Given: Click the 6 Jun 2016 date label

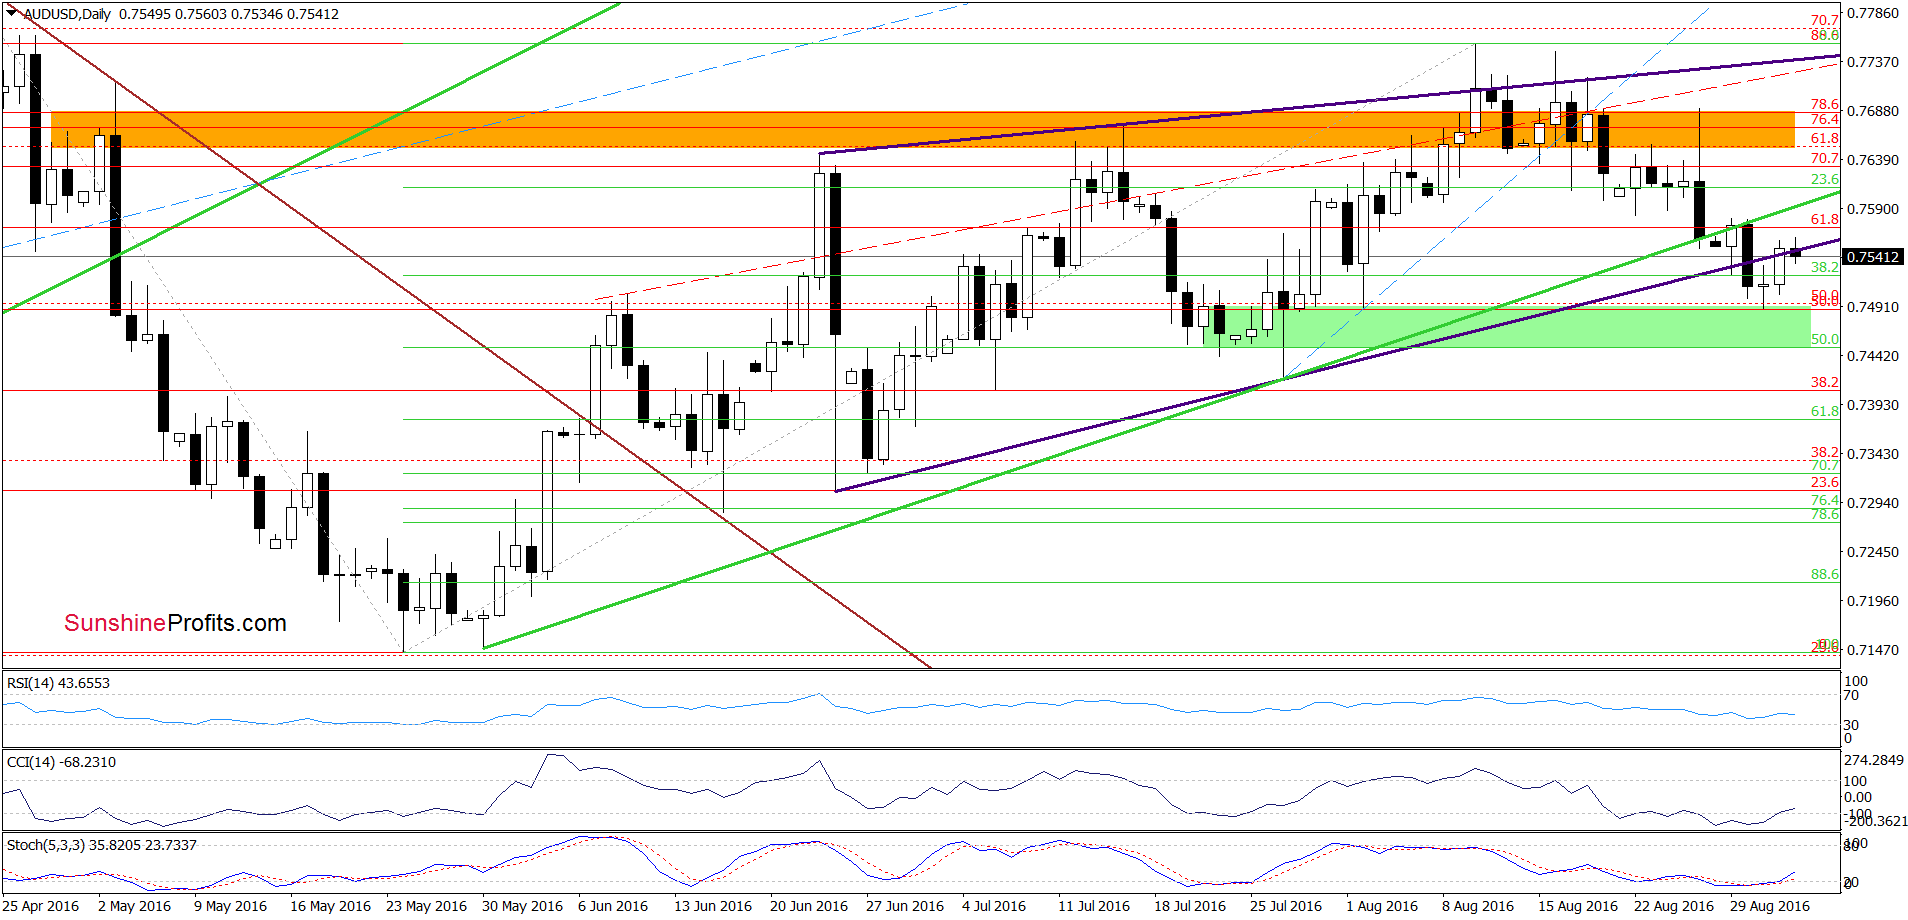Looking at the screenshot, I should [613, 906].
